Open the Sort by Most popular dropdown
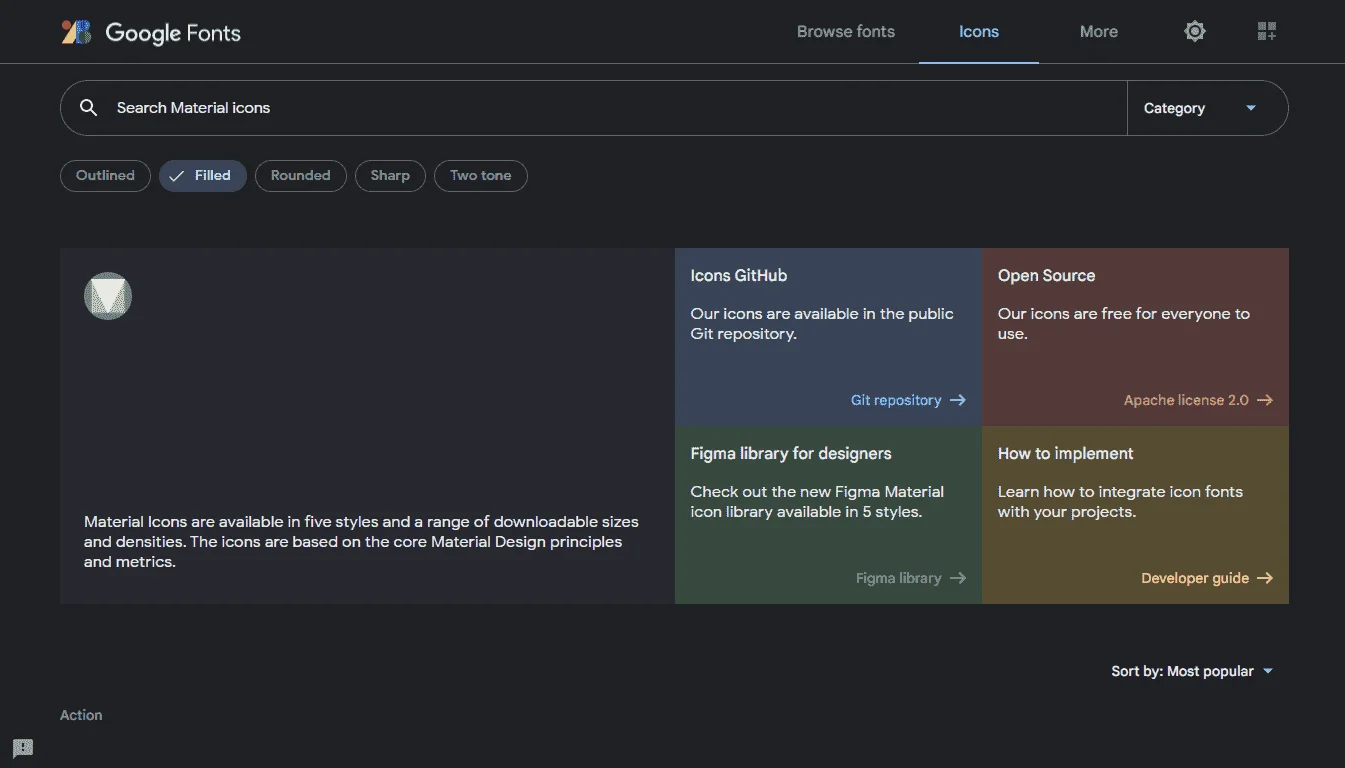1345x768 pixels. pos(1192,671)
